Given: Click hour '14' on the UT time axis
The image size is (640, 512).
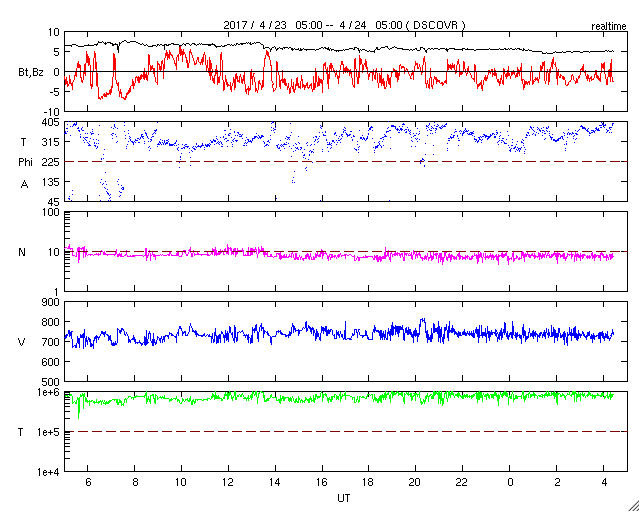Looking at the screenshot, I should [x=276, y=482].
